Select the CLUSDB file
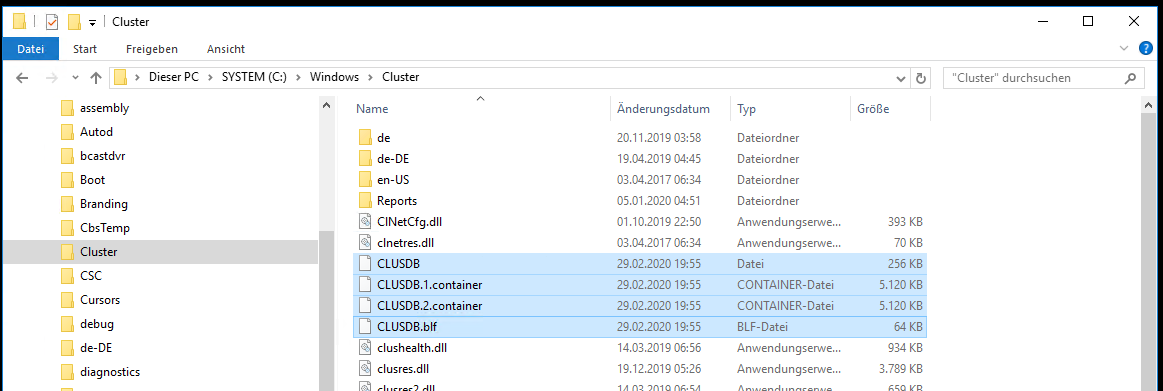Viewport: 1163px width, 391px height. click(639, 263)
